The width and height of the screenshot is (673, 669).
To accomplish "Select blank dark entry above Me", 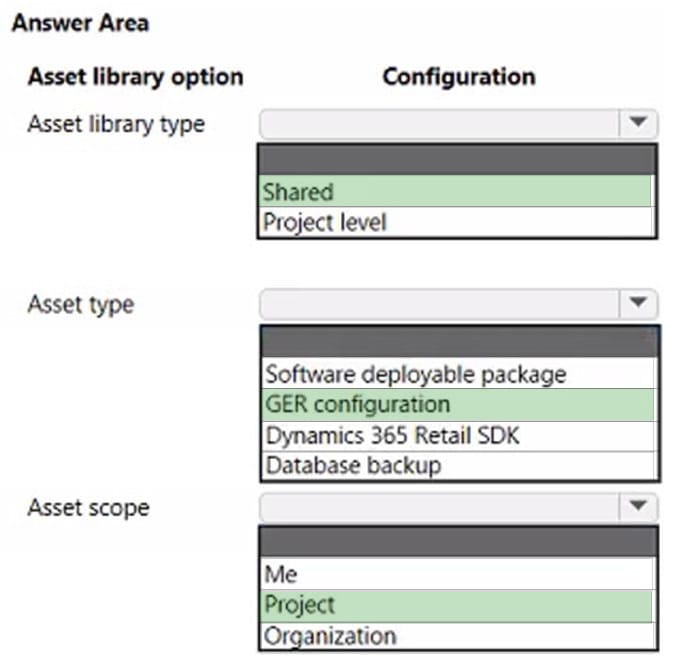I will point(458,543).
